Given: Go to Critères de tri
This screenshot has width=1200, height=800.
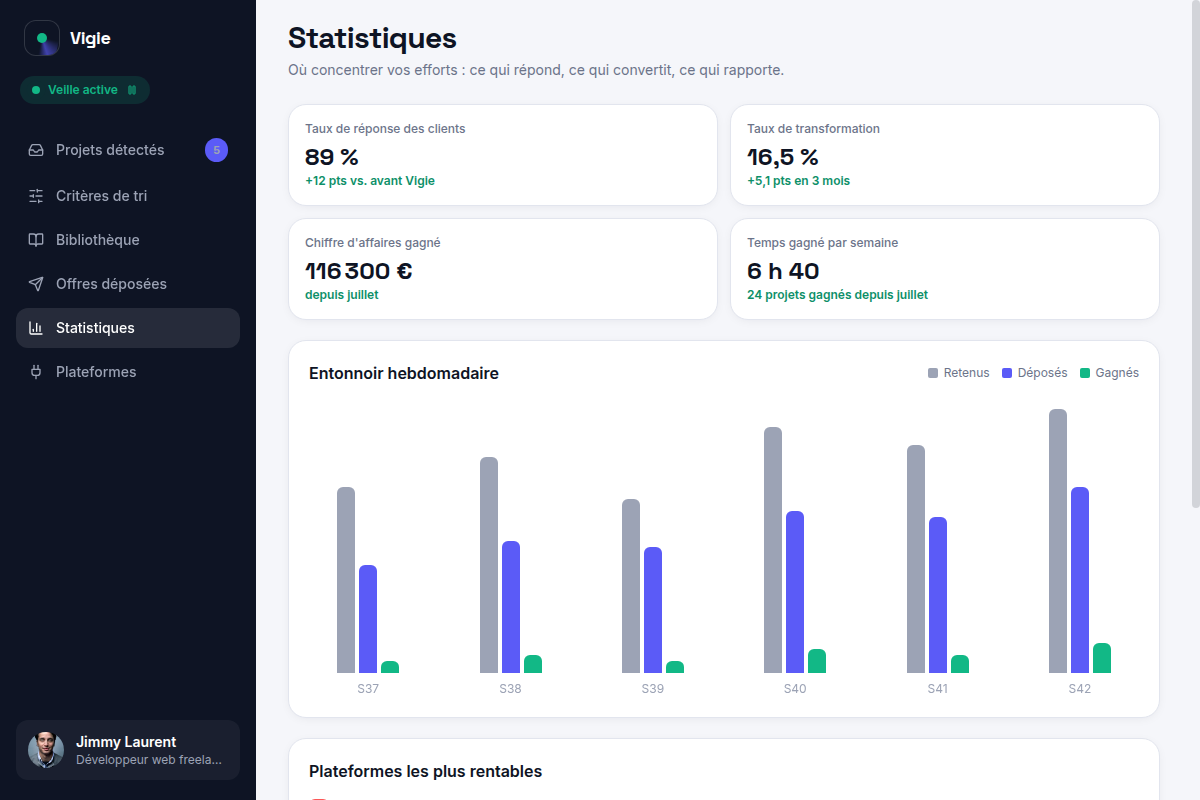Looking at the screenshot, I should [128, 196].
